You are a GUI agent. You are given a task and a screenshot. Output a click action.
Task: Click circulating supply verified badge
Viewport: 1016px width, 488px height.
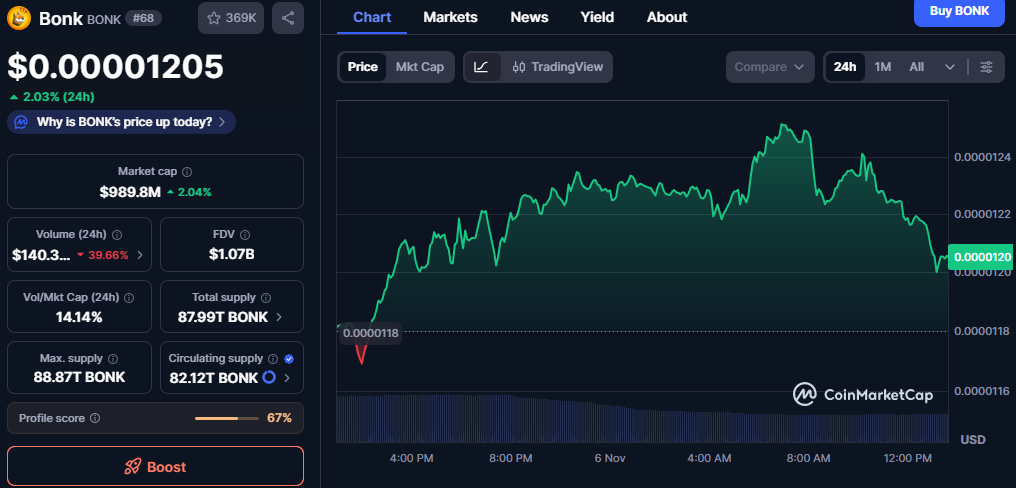coord(289,358)
